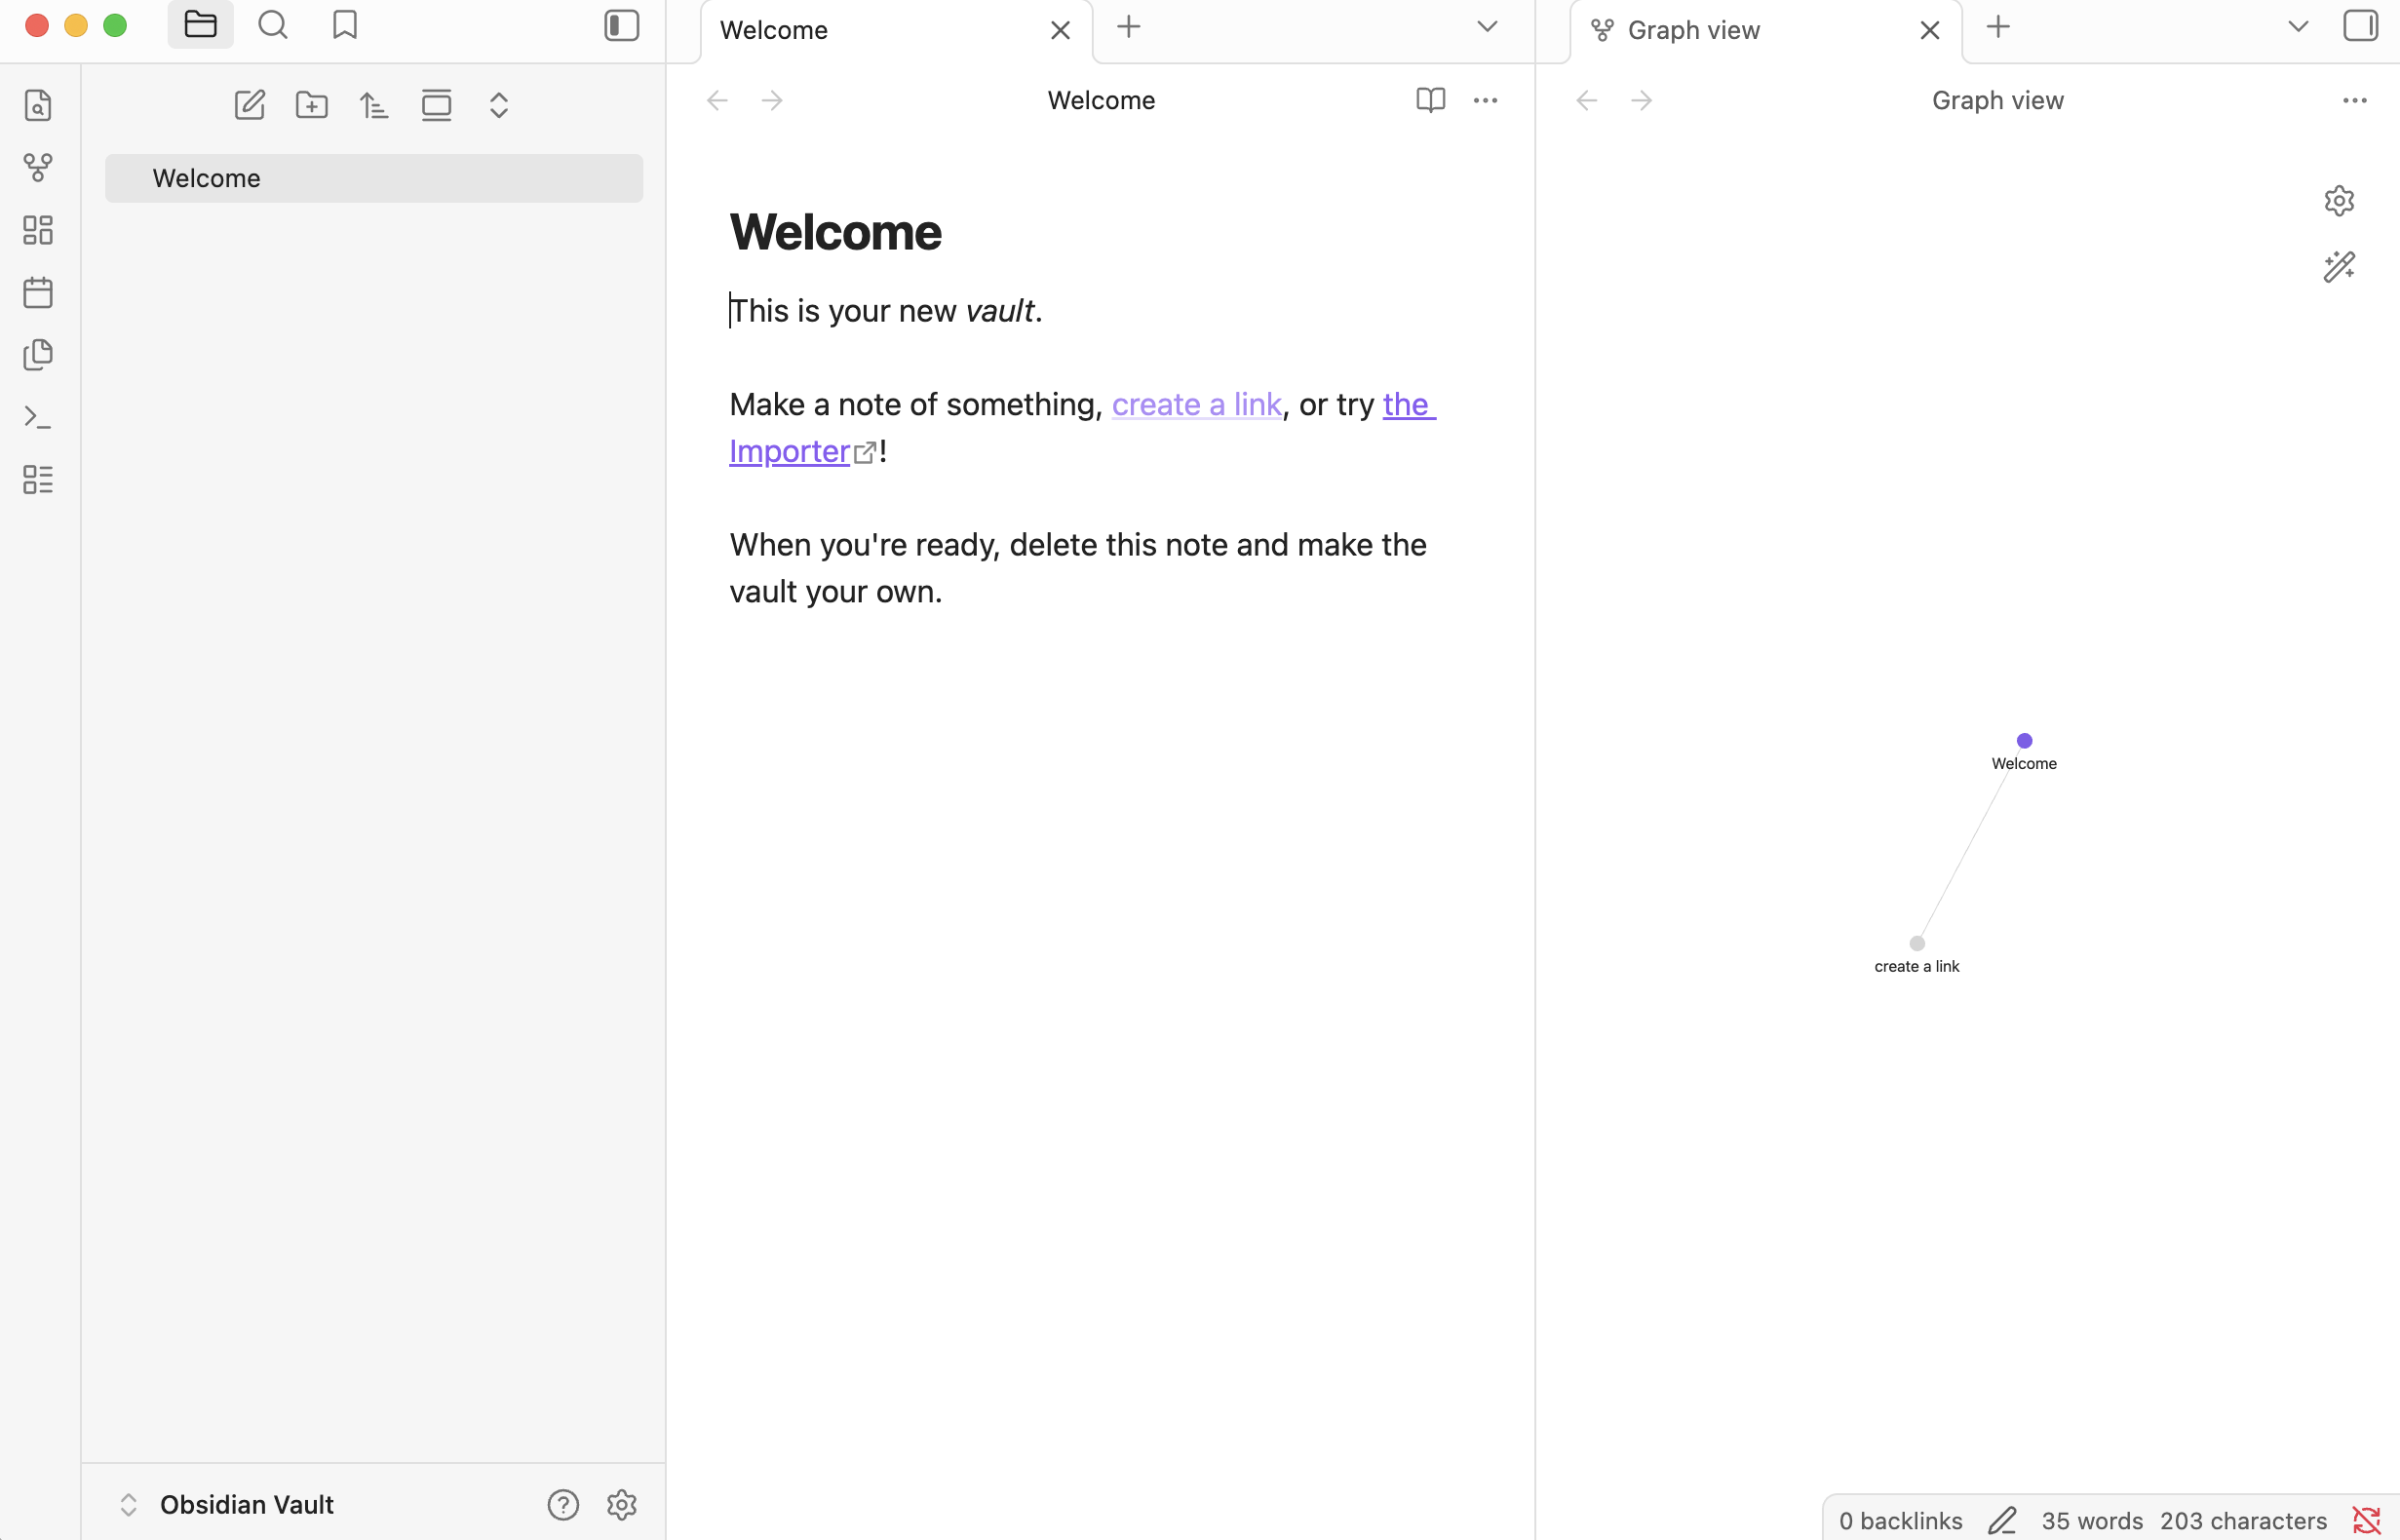Open the quick switcher icon in ribbon
The width and height of the screenshot is (2400, 1540).
[38, 105]
